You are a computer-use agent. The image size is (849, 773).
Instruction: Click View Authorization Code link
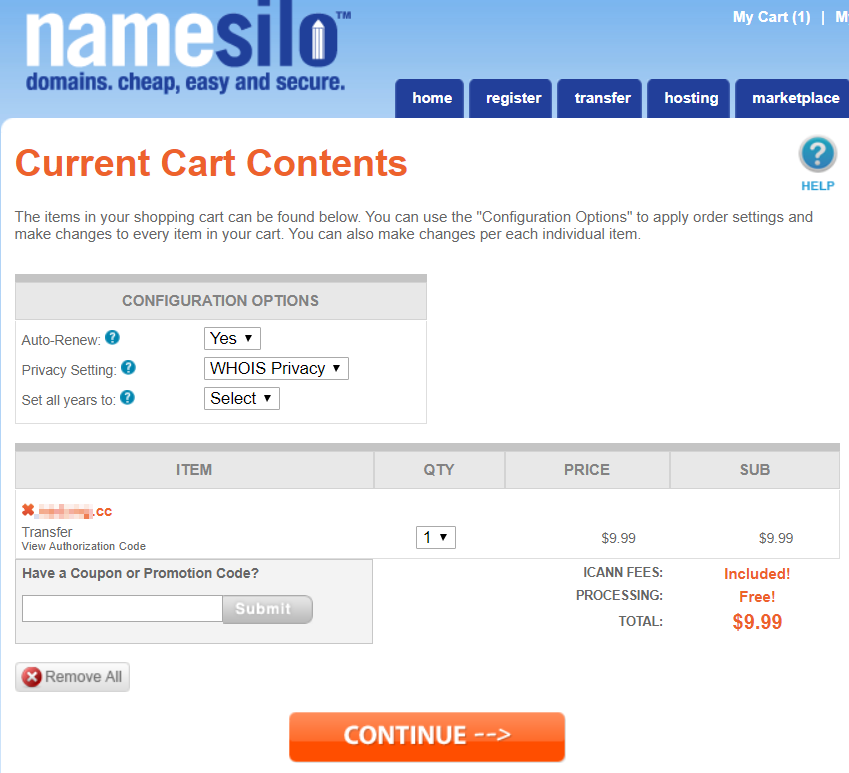click(x=84, y=547)
